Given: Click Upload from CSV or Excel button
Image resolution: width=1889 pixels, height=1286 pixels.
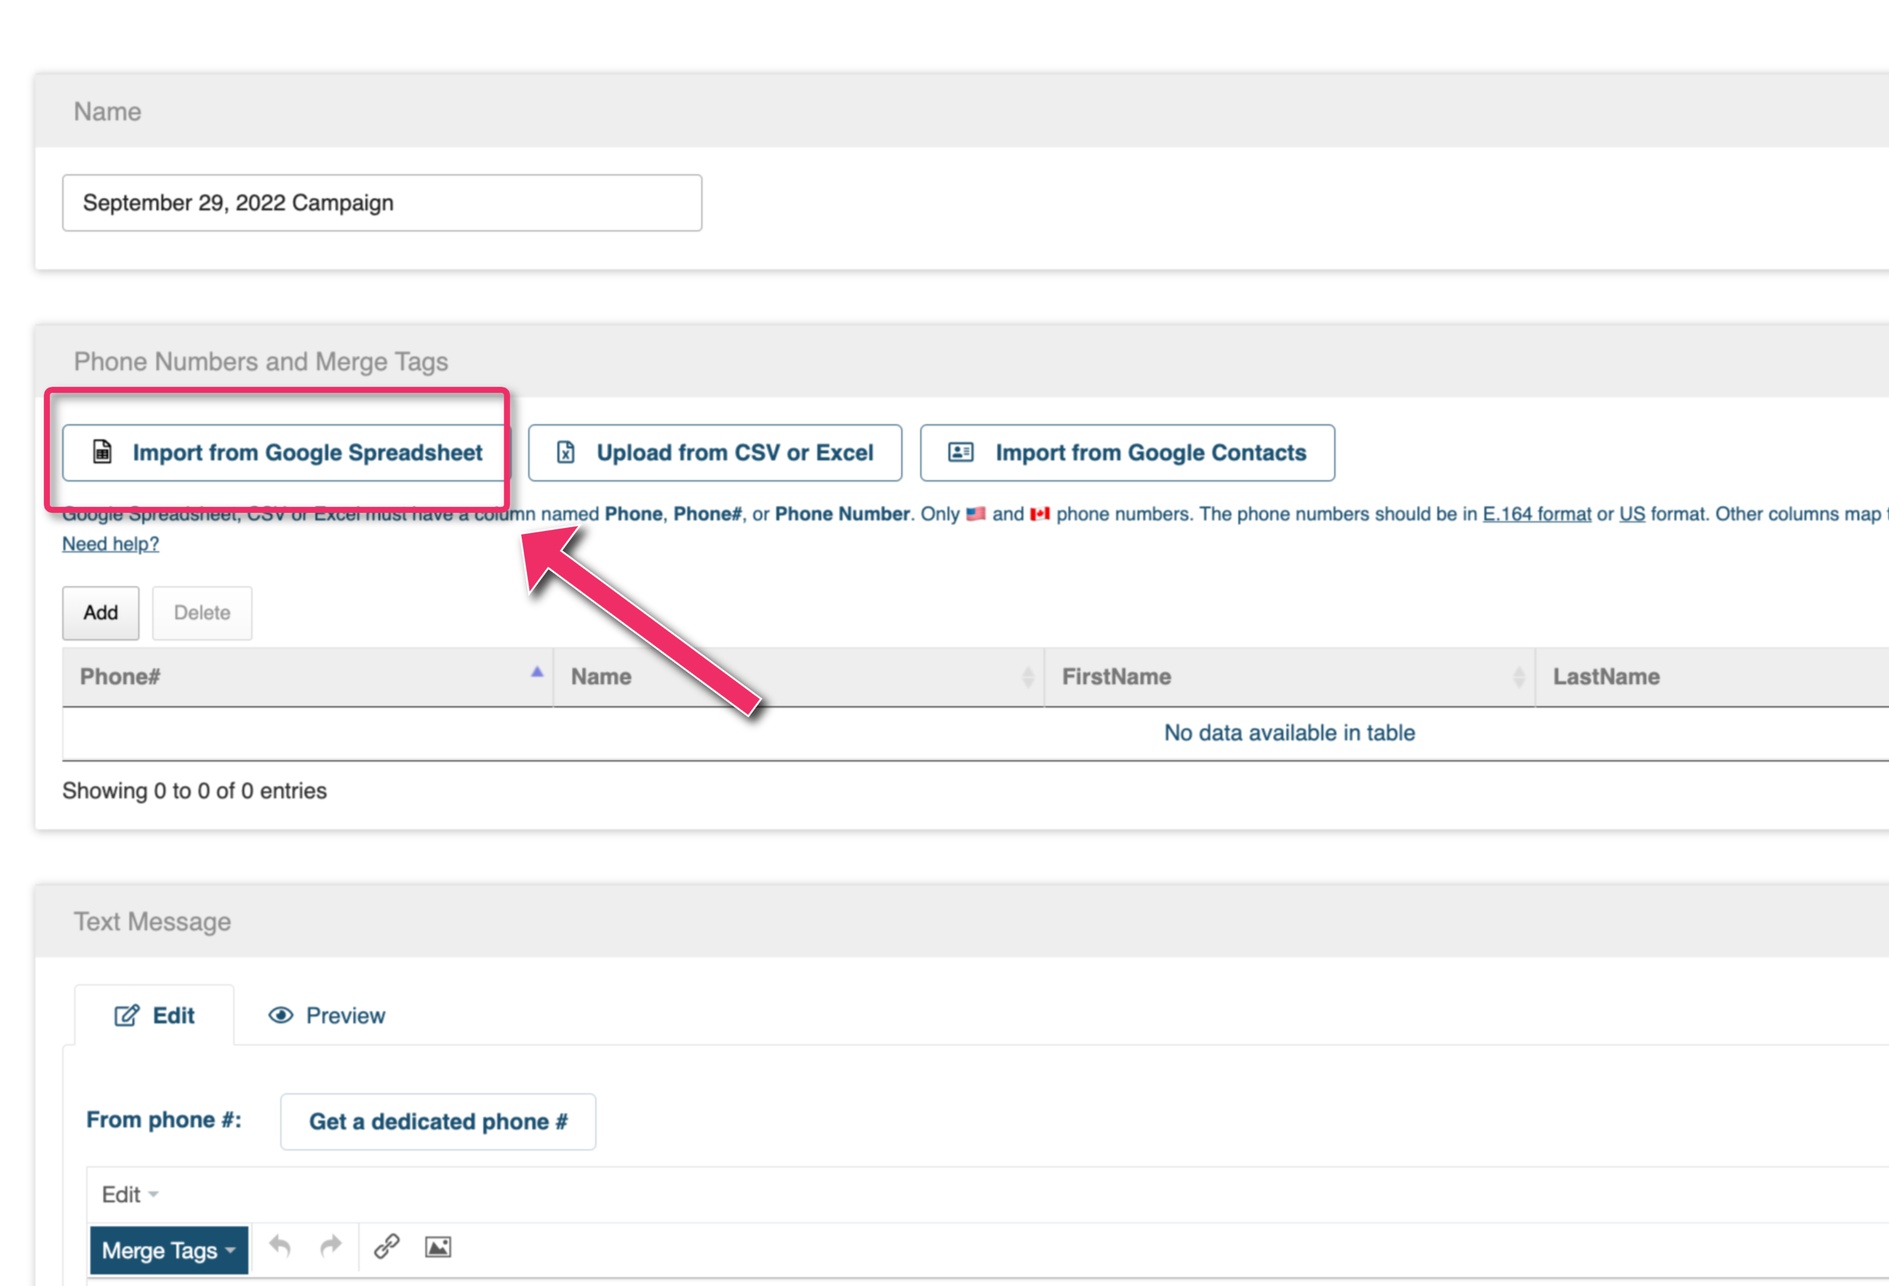Looking at the screenshot, I should (x=714, y=453).
